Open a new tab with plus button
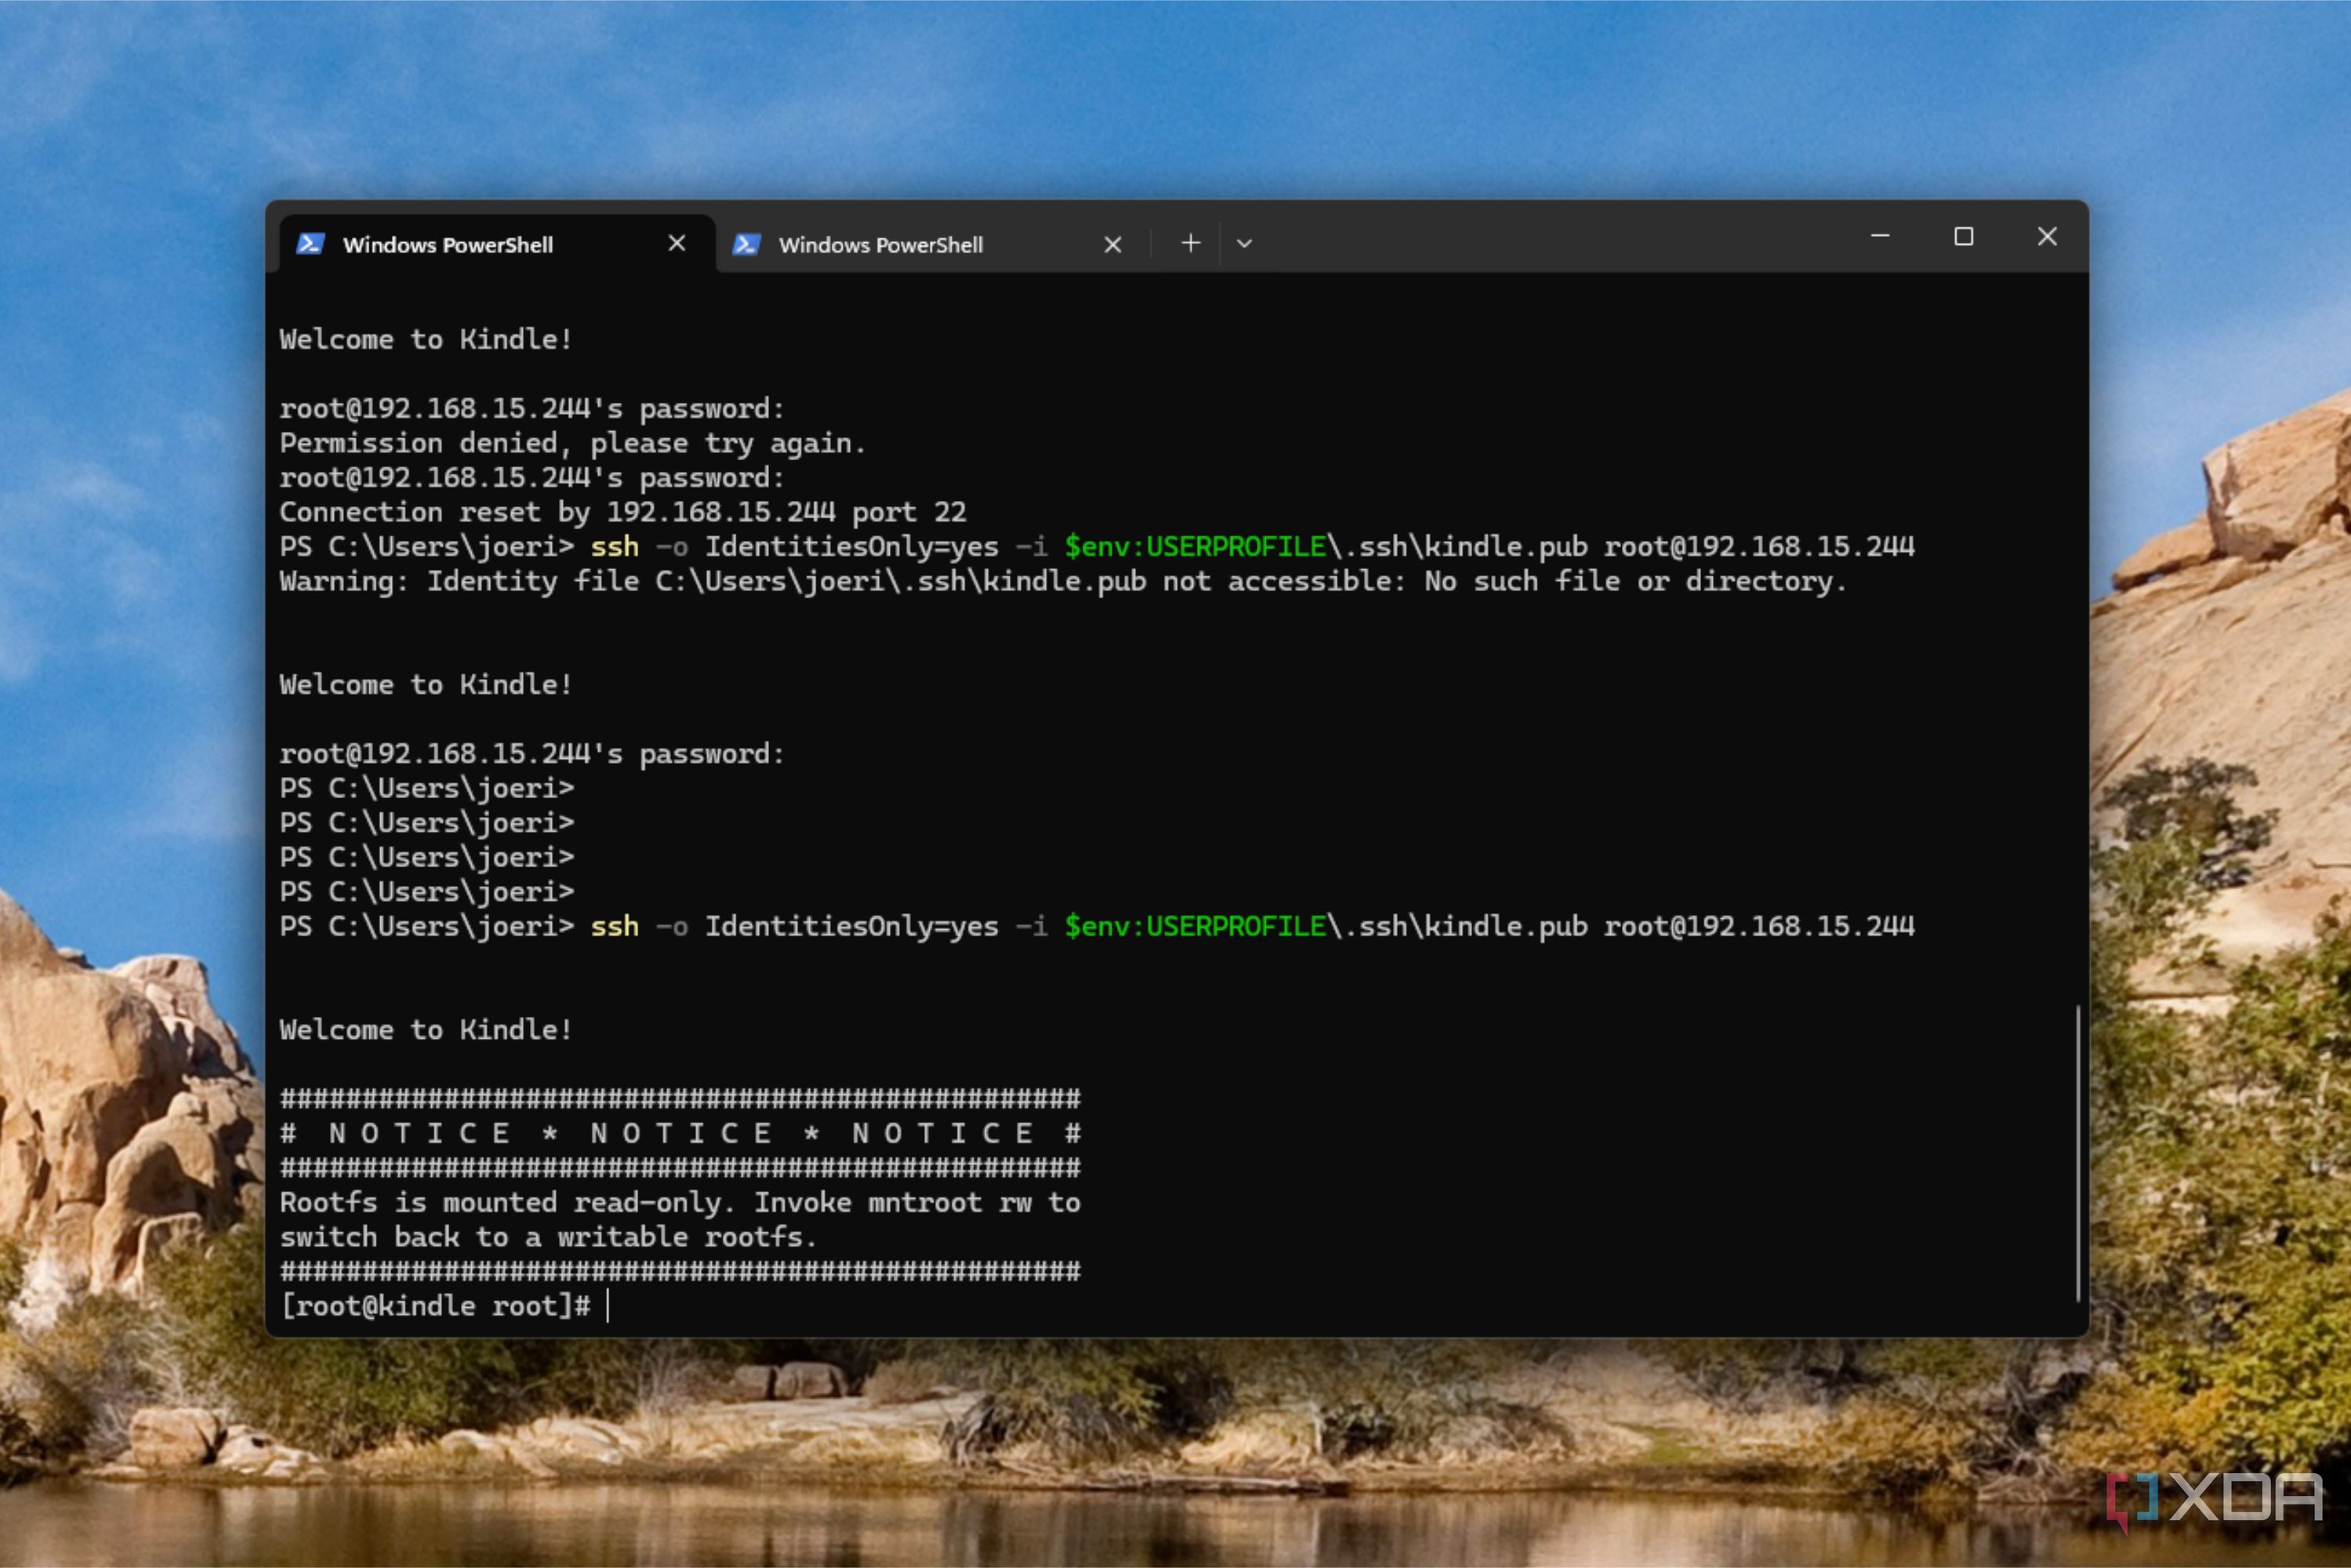Viewport: 2351px width, 1568px height. (x=1190, y=243)
